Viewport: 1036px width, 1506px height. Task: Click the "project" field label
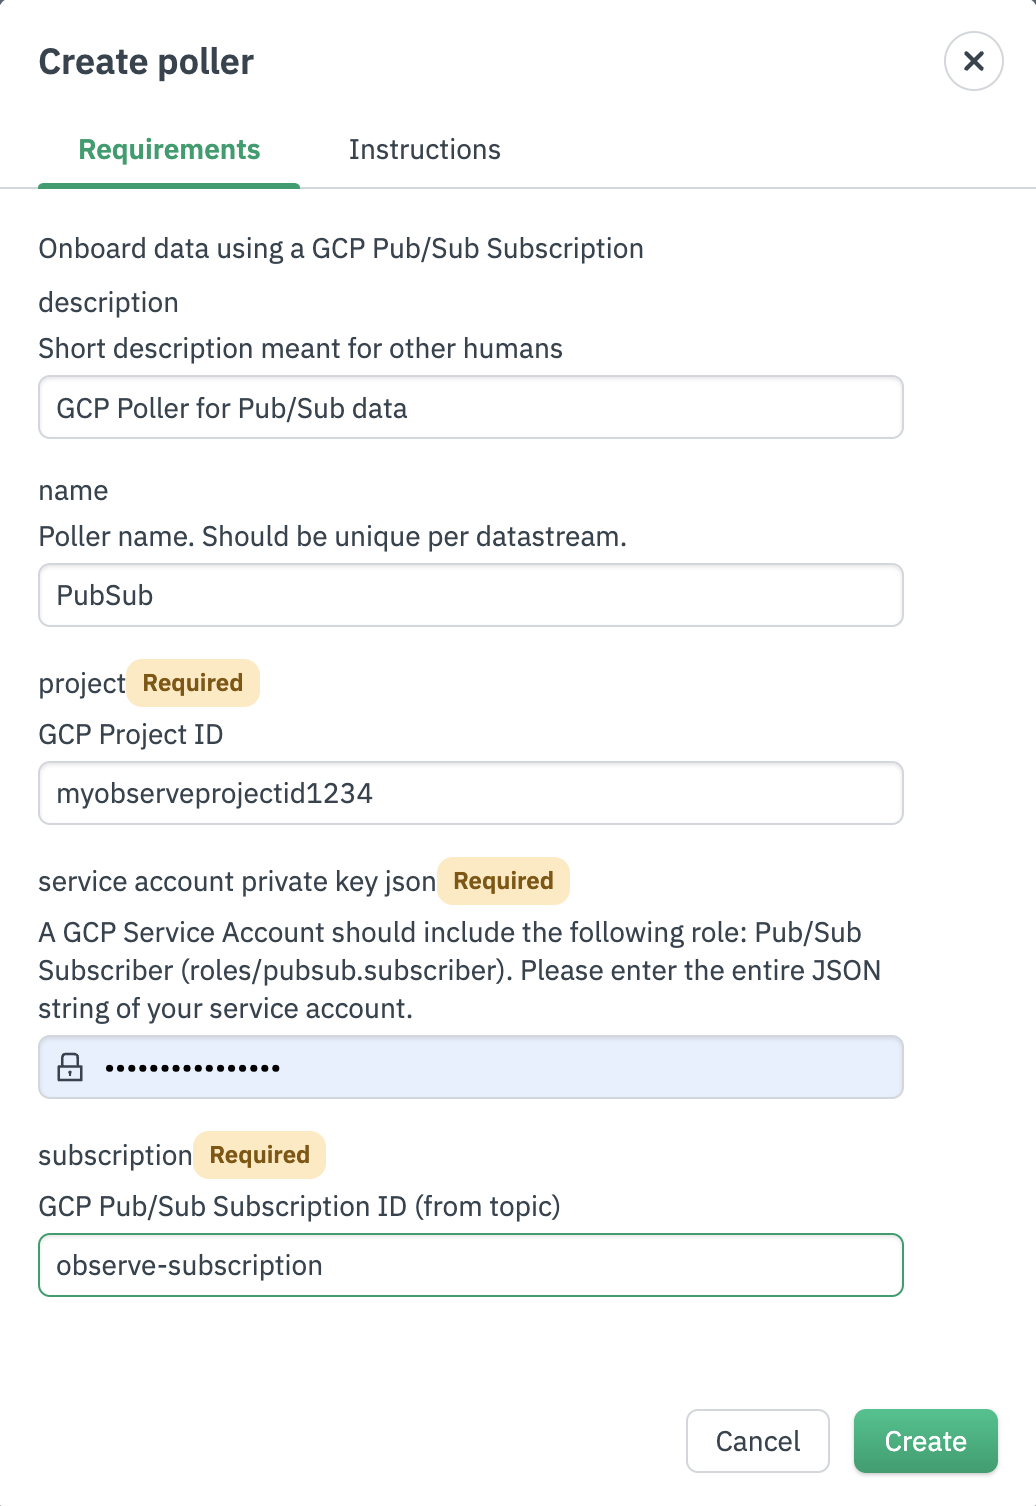coord(81,684)
